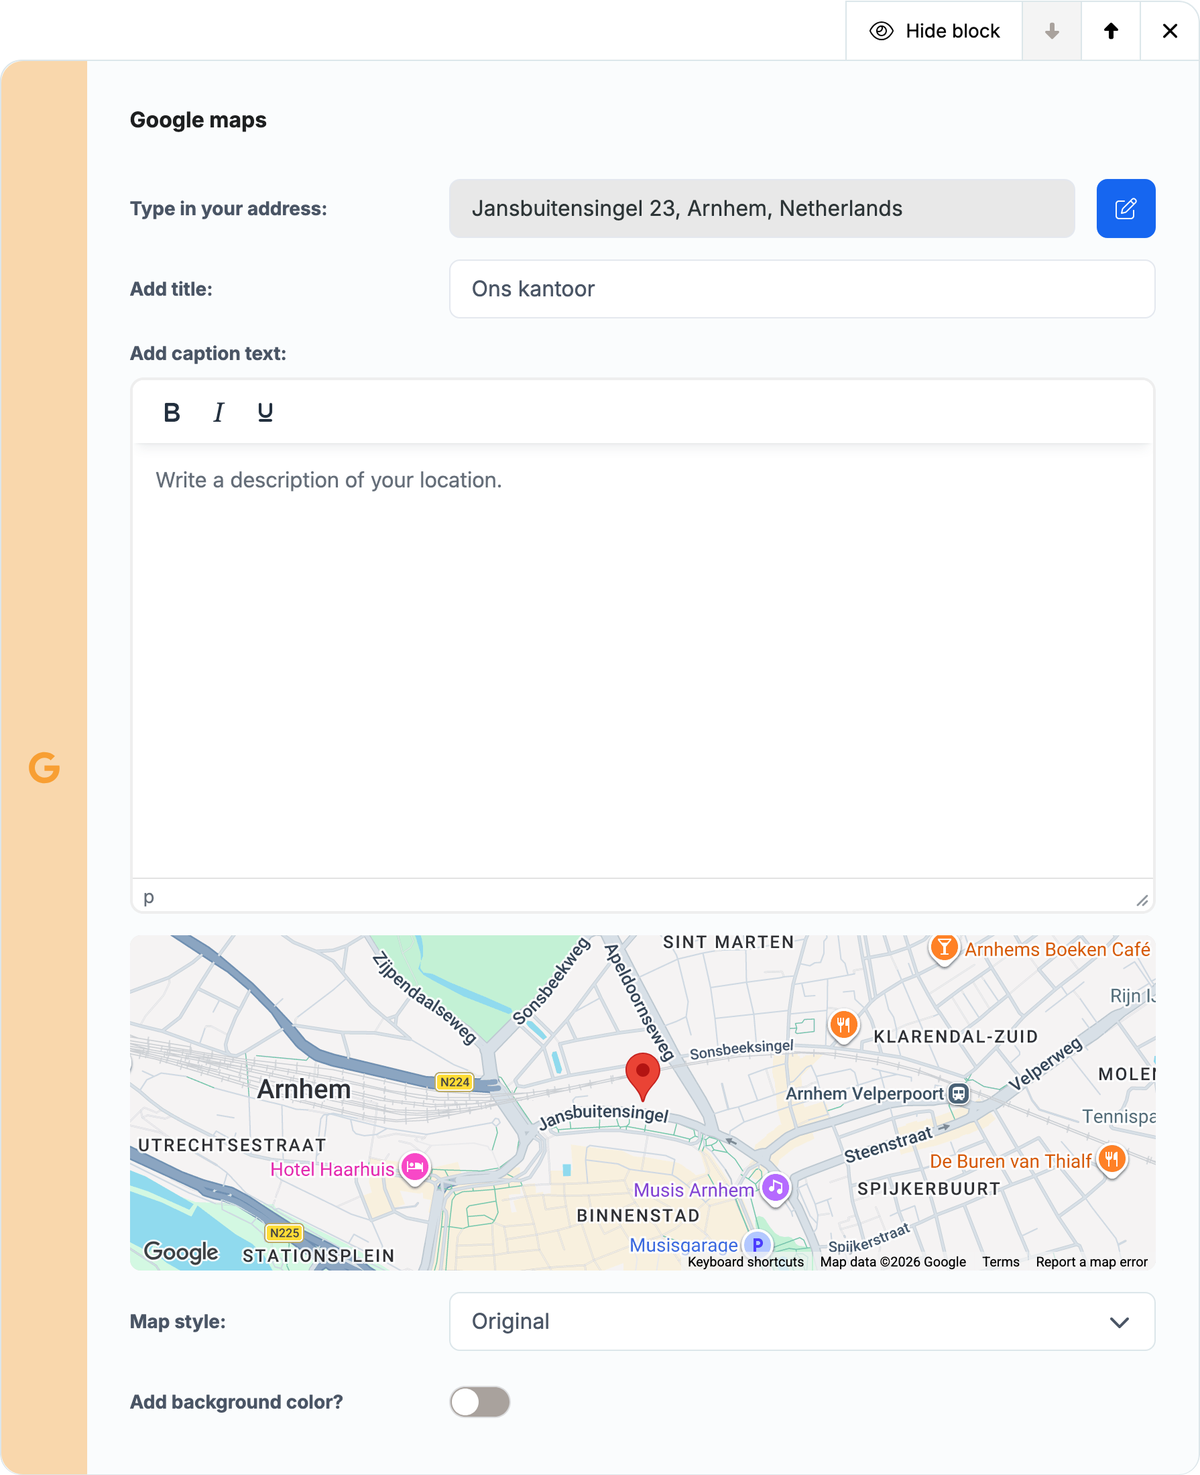The width and height of the screenshot is (1200, 1475).
Task: Click the KLARENDAL-ZUID district label
Action: pyautogui.click(x=956, y=1037)
